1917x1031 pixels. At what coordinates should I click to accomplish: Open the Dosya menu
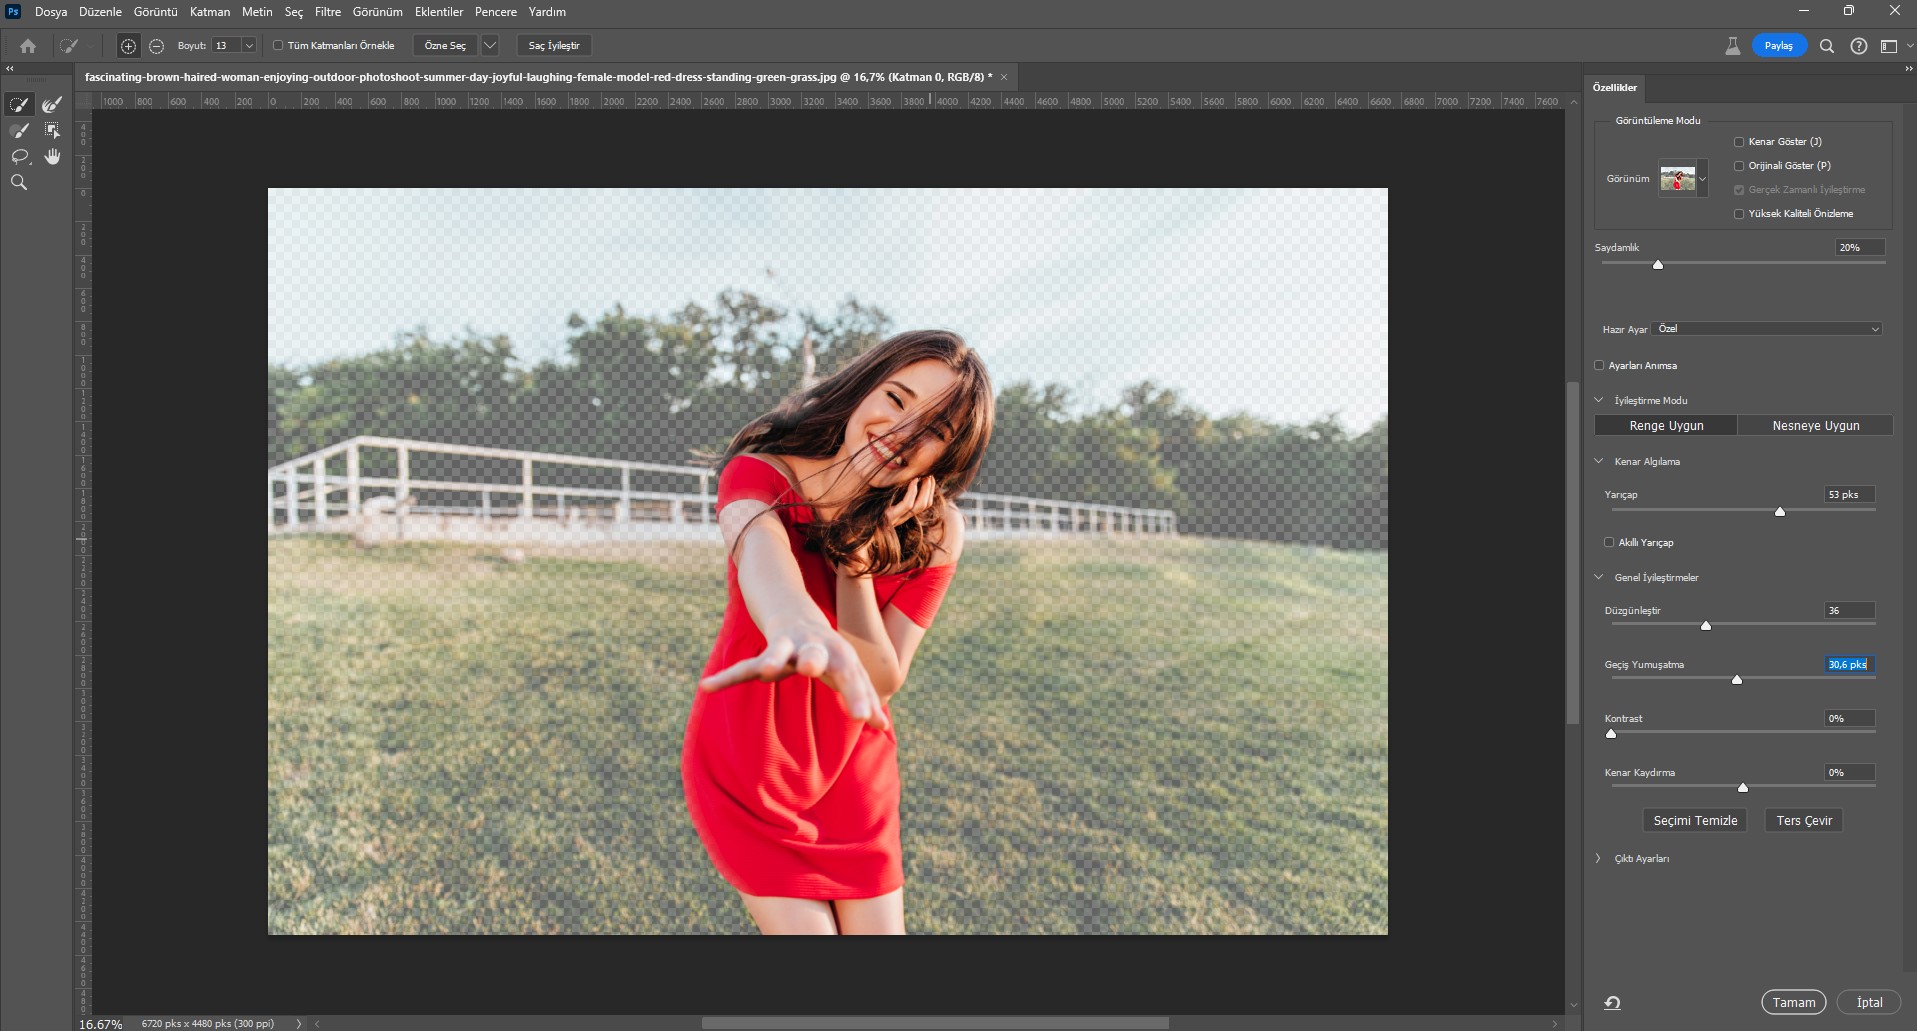51,12
